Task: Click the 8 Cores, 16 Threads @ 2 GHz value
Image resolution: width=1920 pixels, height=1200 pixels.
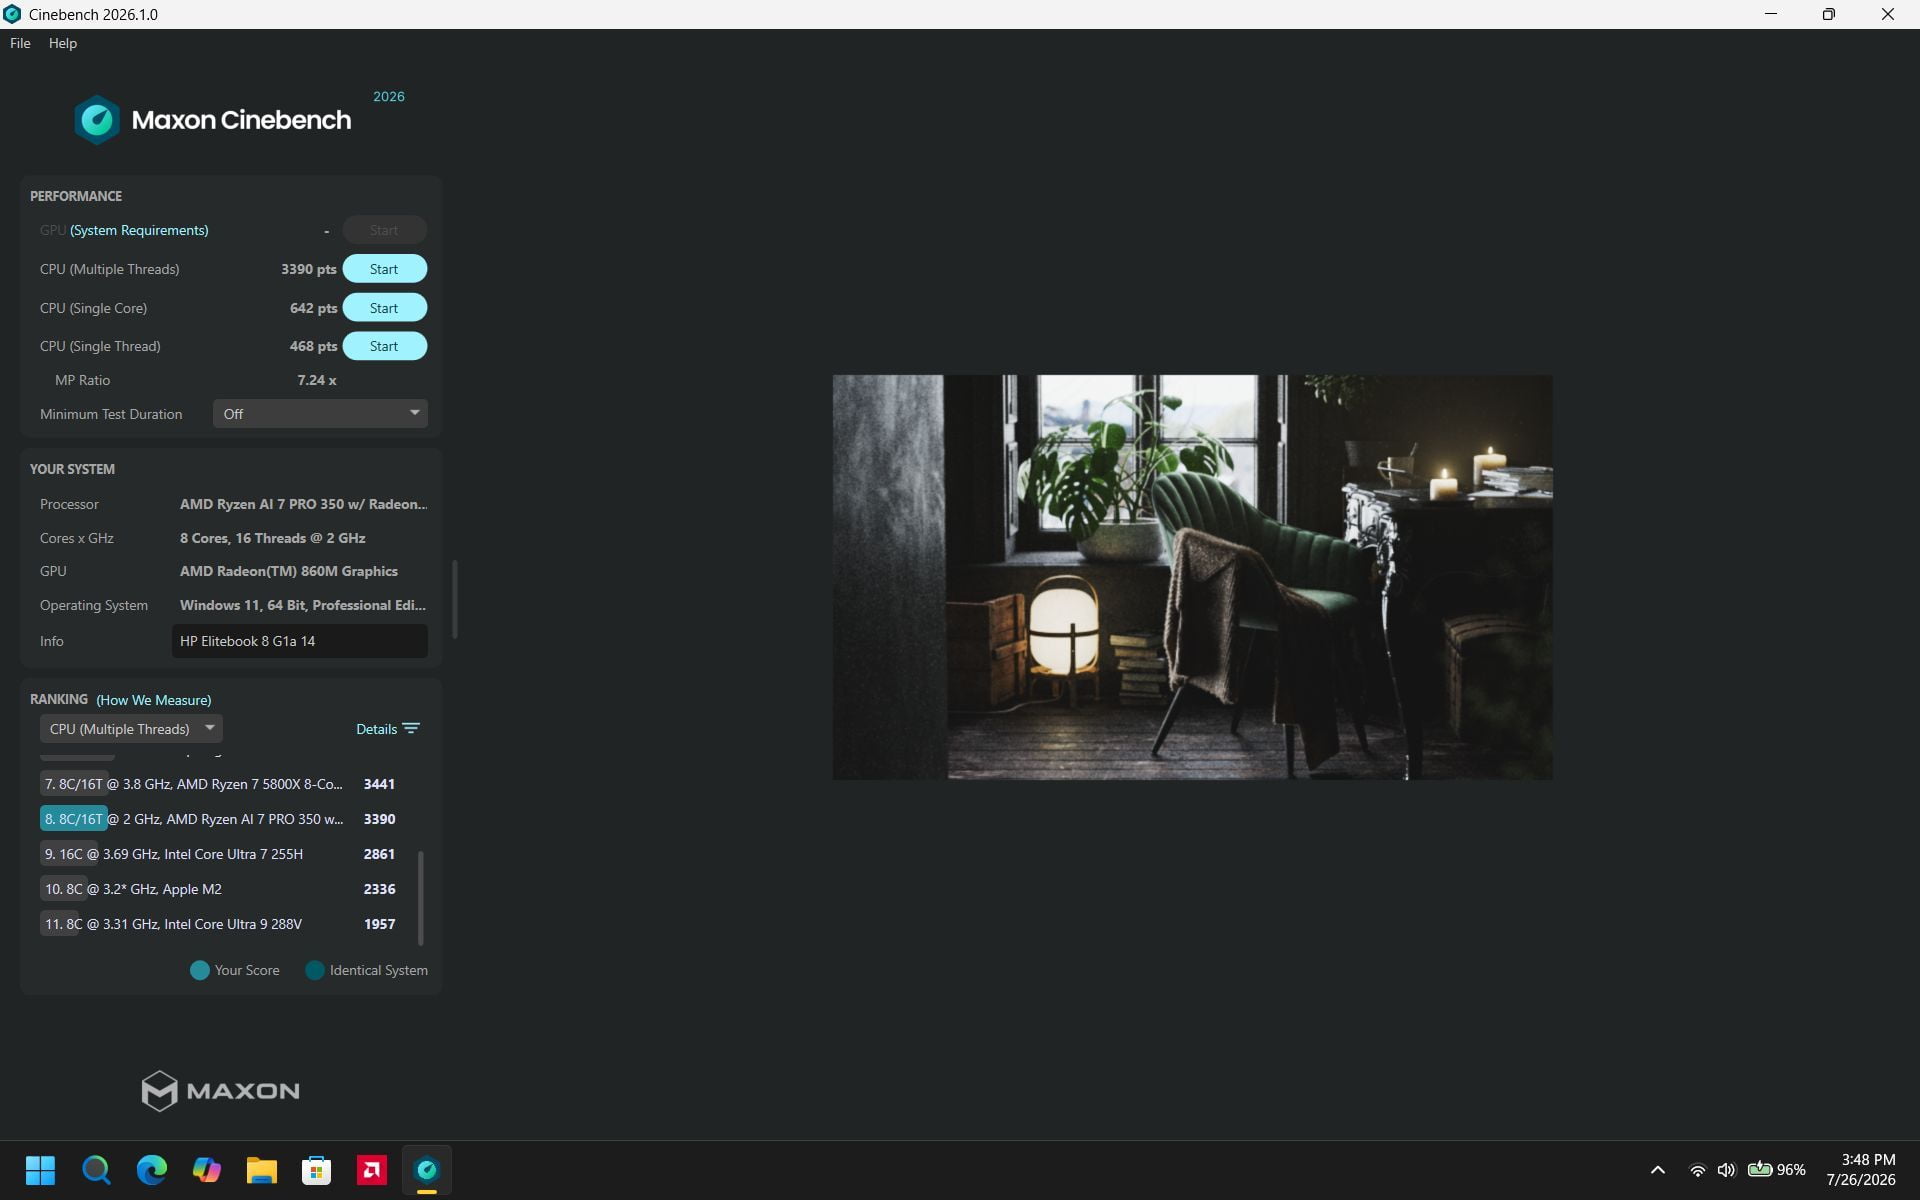Action: coord(272,538)
